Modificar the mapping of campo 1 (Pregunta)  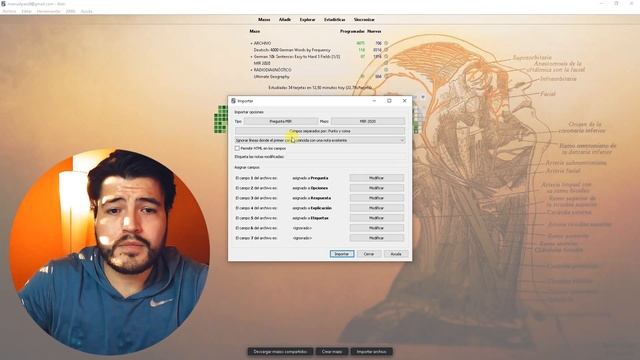[x=376, y=178]
